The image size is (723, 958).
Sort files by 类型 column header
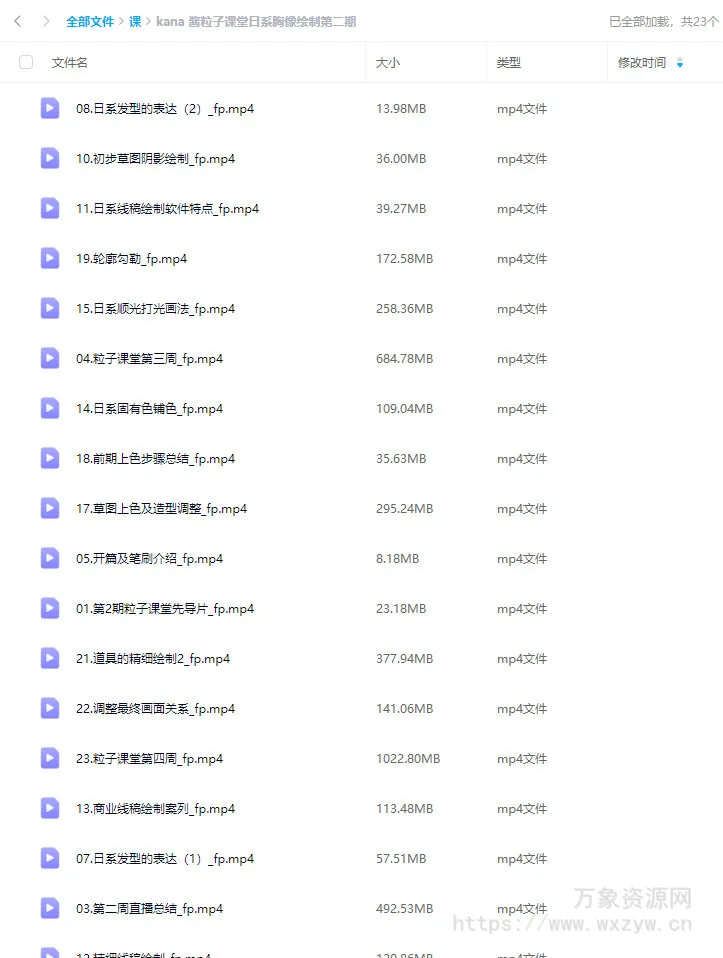(x=508, y=62)
